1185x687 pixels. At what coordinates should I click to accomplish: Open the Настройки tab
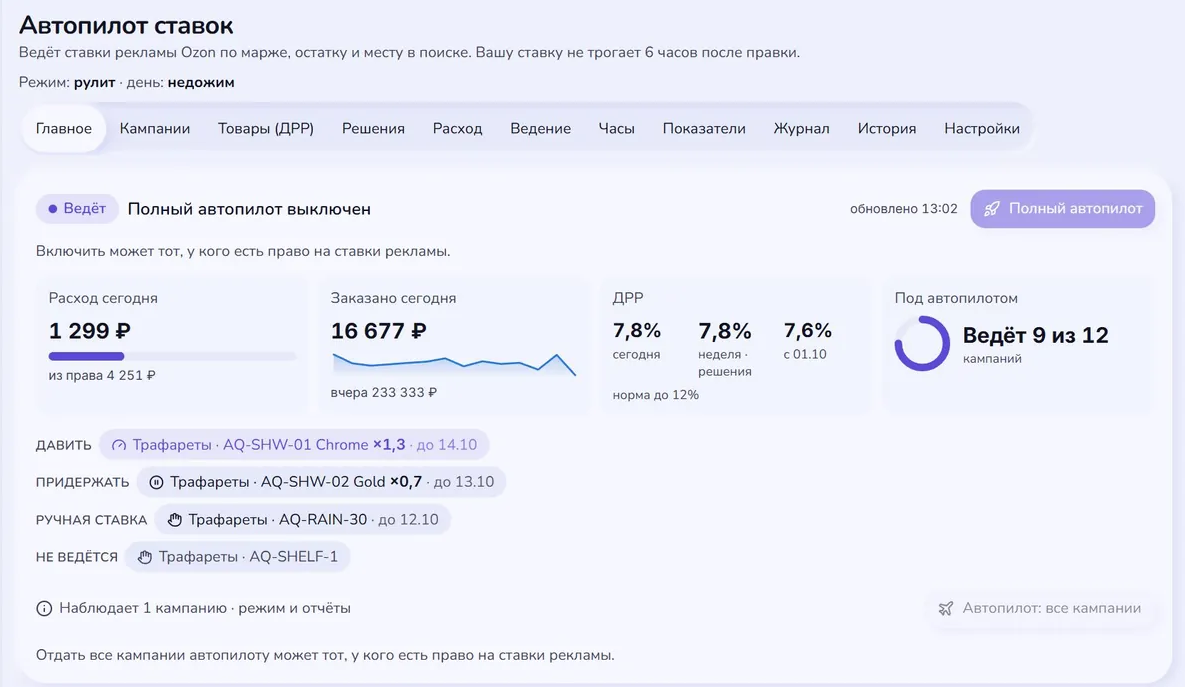[x=982, y=128]
